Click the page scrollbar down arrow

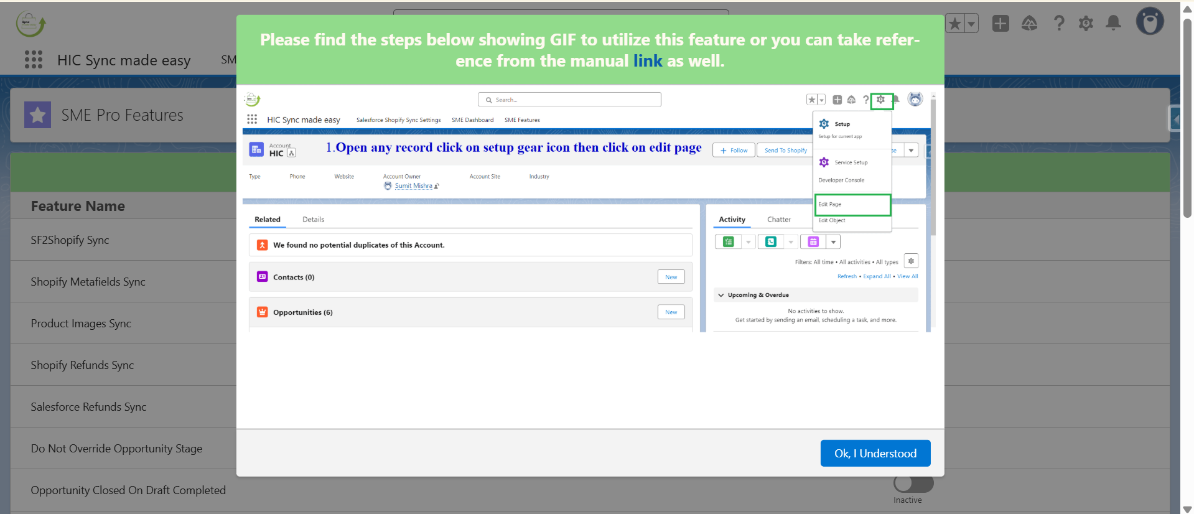pyautogui.click(x=1187, y=507)
